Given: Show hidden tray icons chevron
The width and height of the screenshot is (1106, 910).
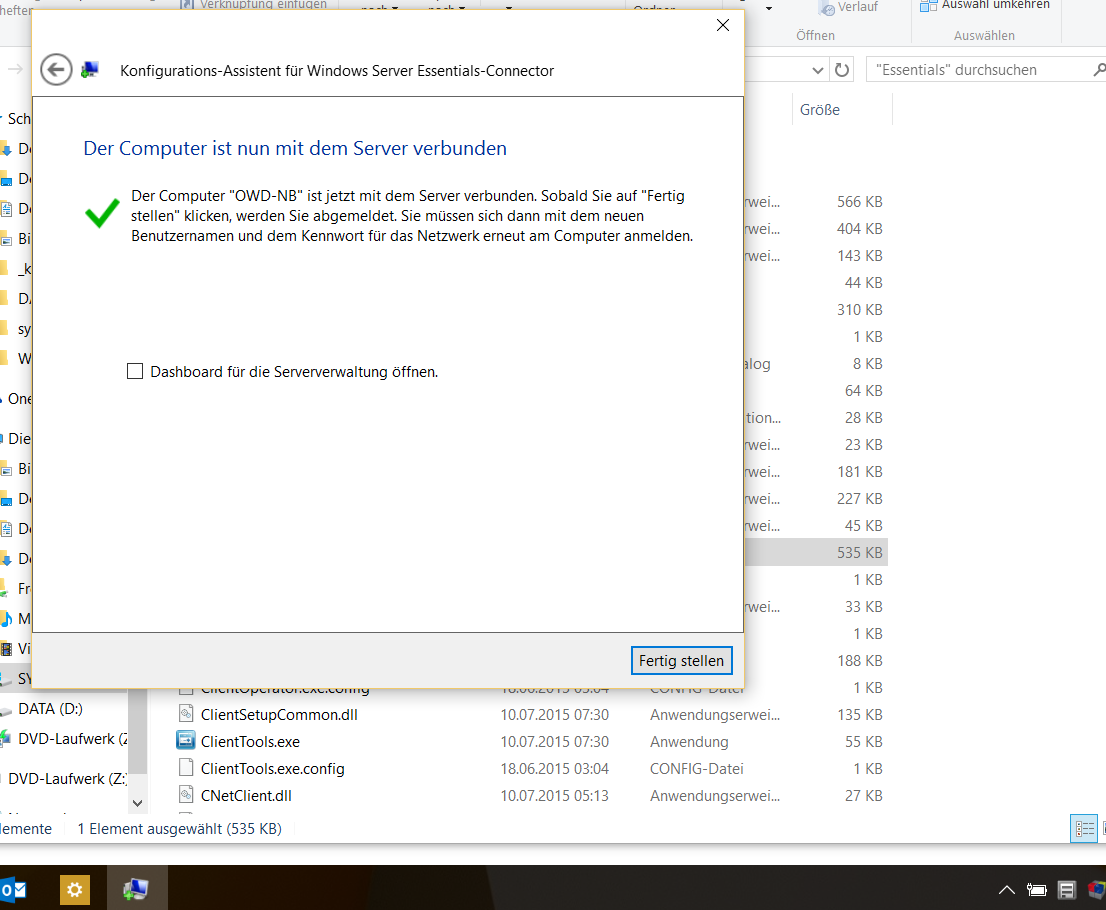Looking at the screenshot, I should [1007, 889].
